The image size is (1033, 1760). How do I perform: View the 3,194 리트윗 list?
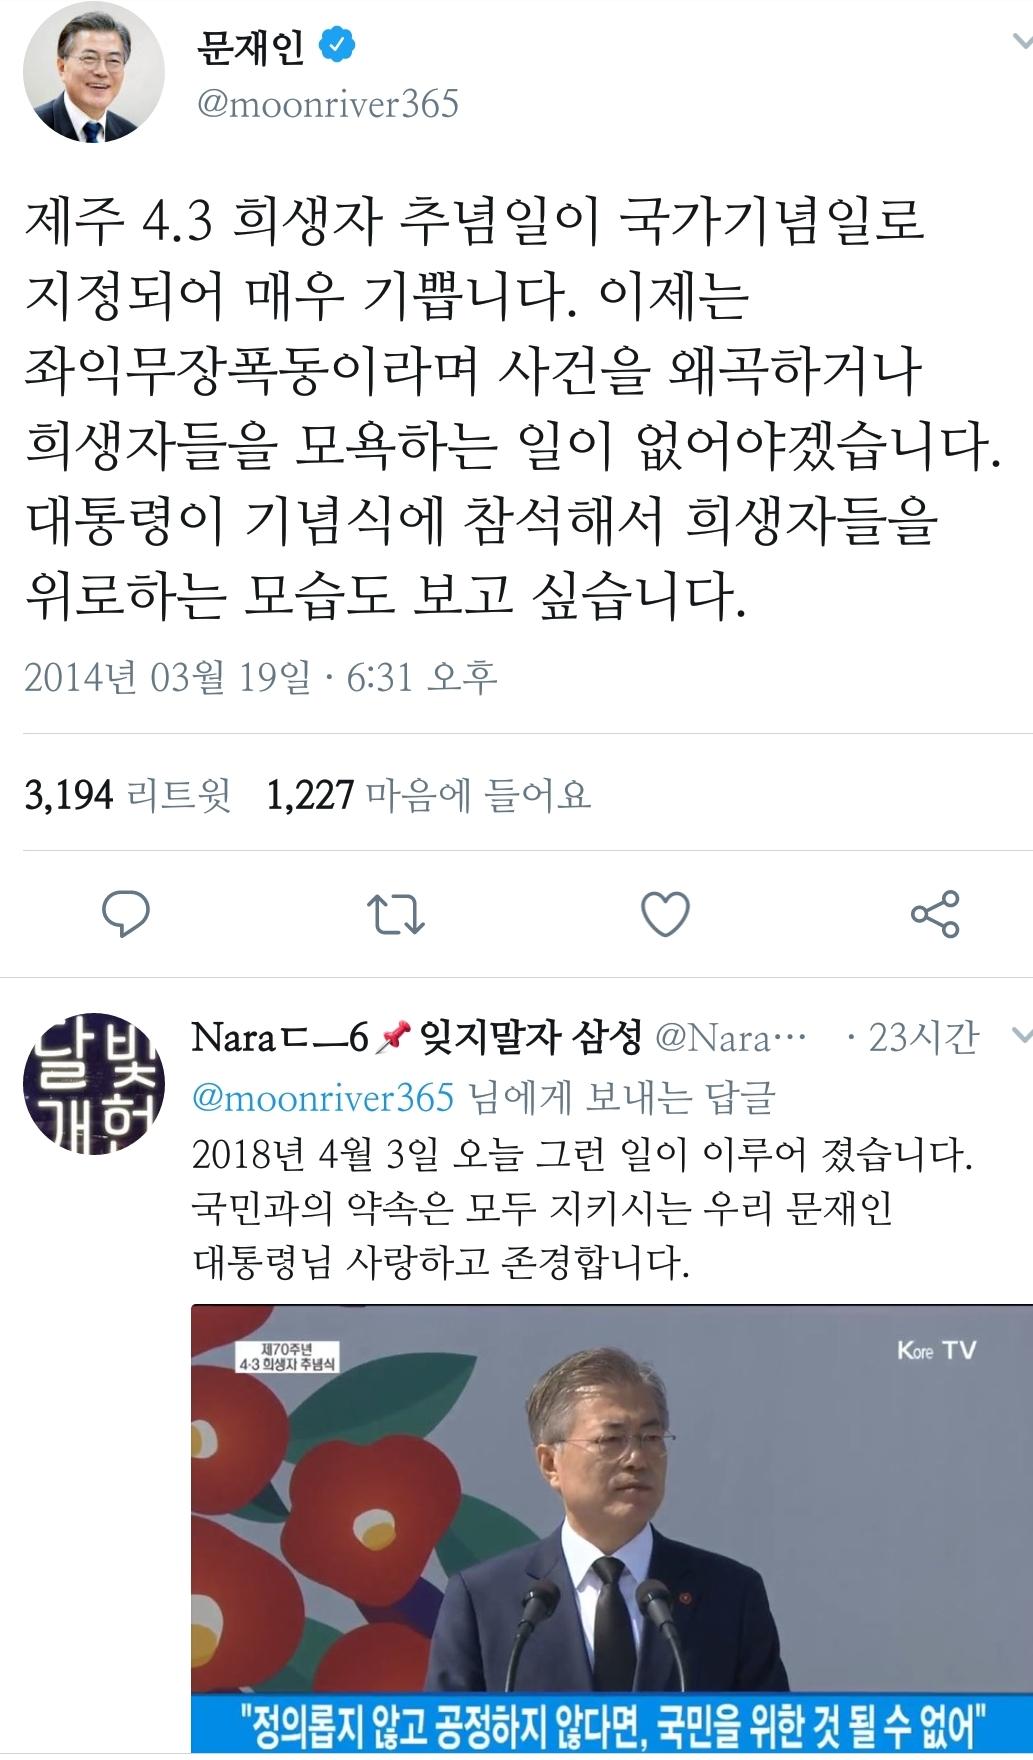click(x=128, y=795)
